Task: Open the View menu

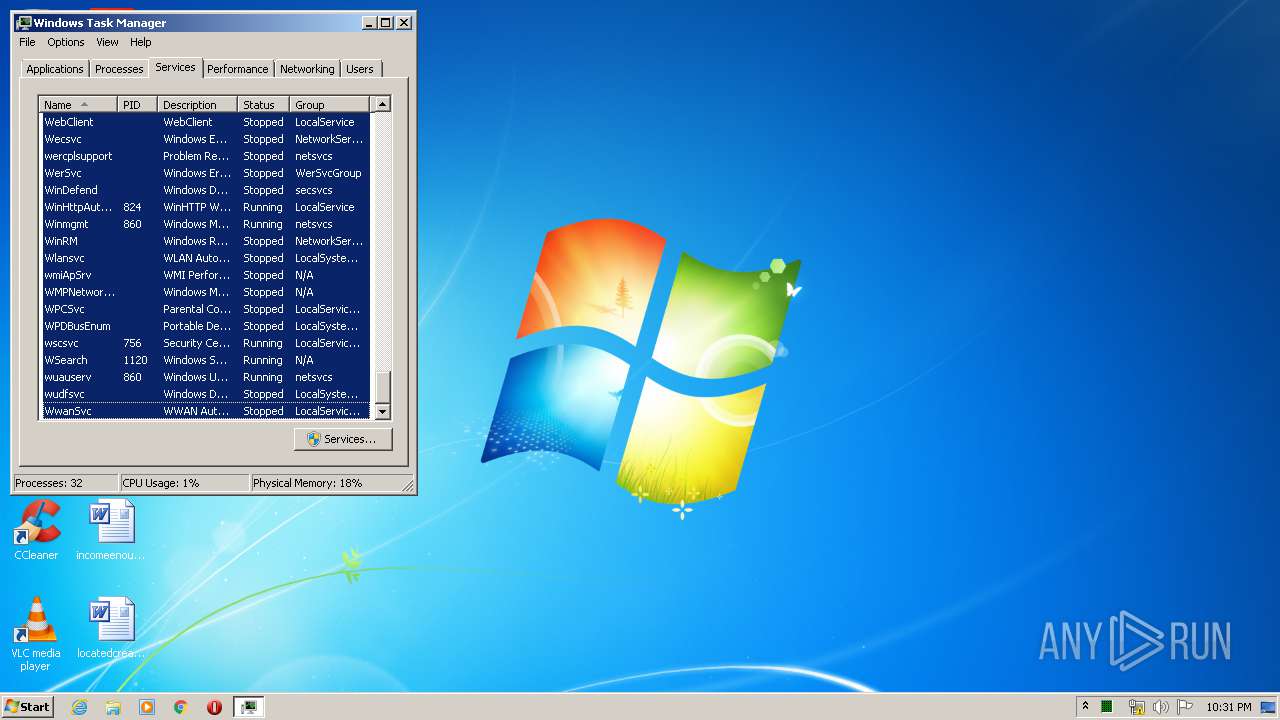Action: point(107,42)
